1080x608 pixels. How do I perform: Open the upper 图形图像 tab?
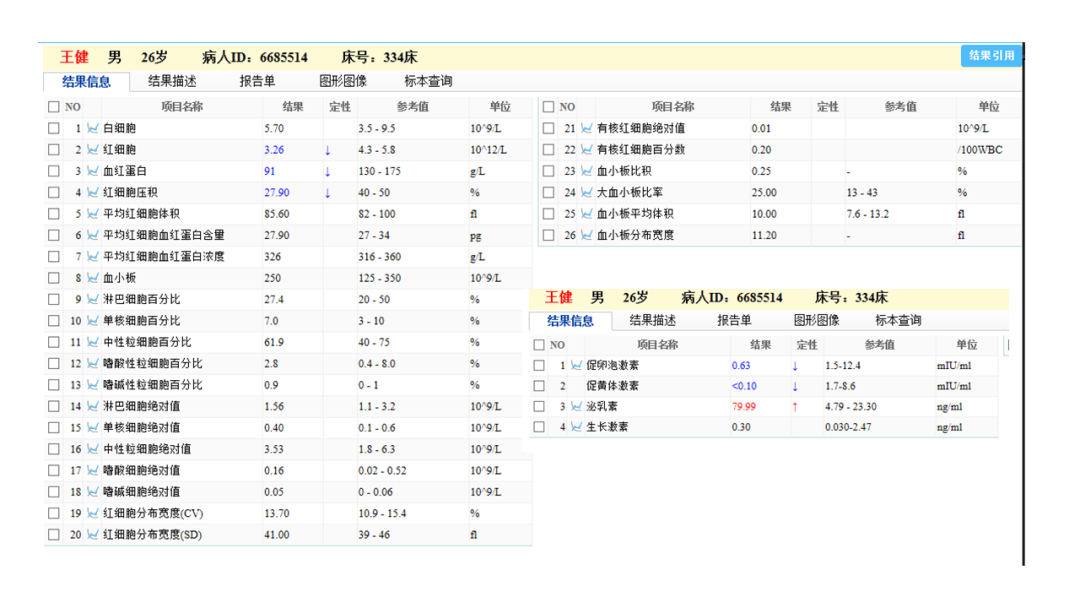tap(342, 81)
